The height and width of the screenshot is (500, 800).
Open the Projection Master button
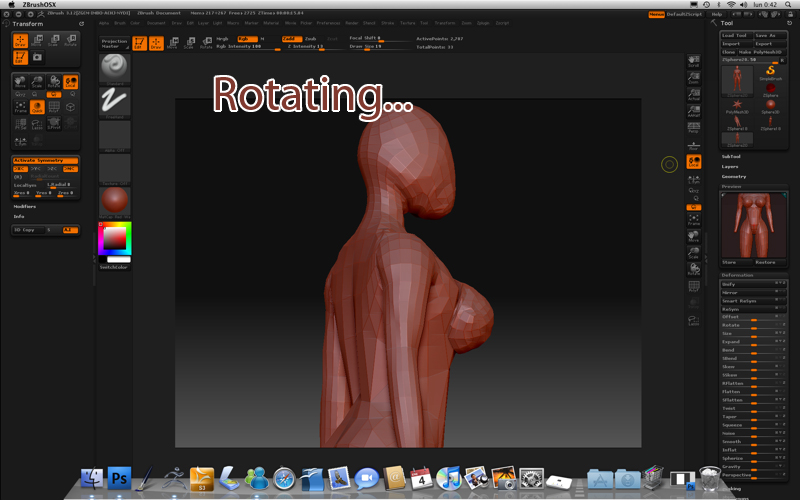click(x=114, y=43)
